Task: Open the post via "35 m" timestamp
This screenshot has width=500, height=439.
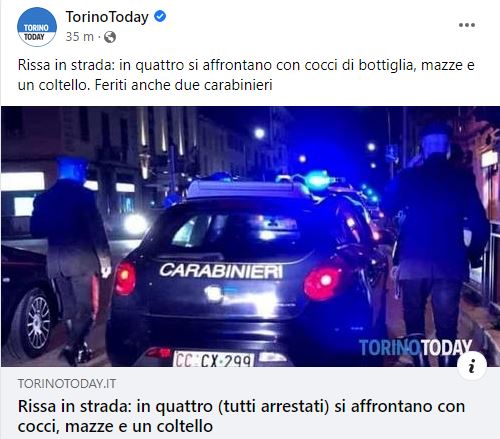Action: 79,37
